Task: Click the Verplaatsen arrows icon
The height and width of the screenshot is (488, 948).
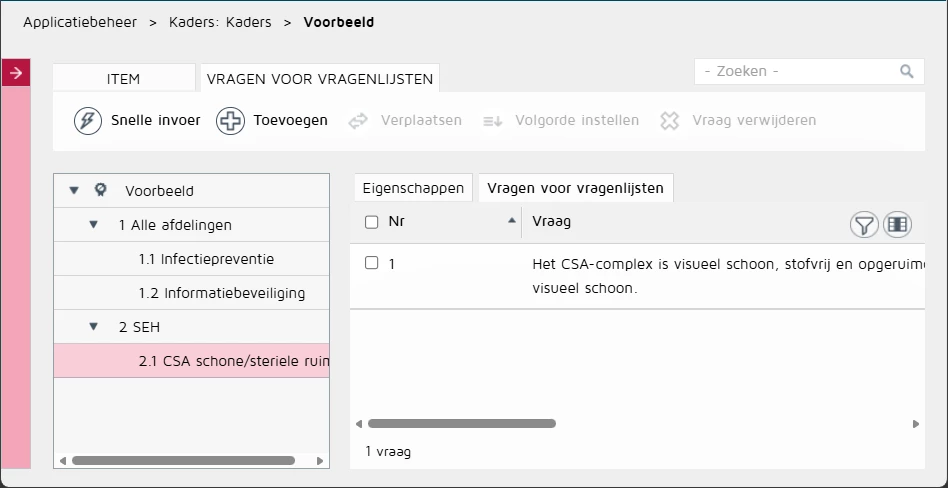Action: (x=358, y=121)
